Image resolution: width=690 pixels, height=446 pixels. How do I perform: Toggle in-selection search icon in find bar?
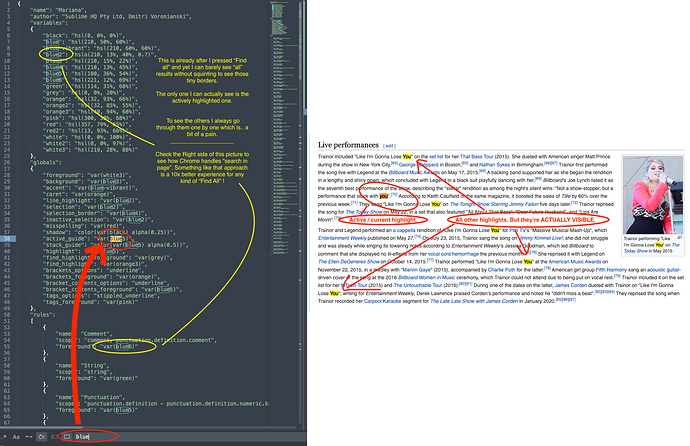[x=54, y=437]
